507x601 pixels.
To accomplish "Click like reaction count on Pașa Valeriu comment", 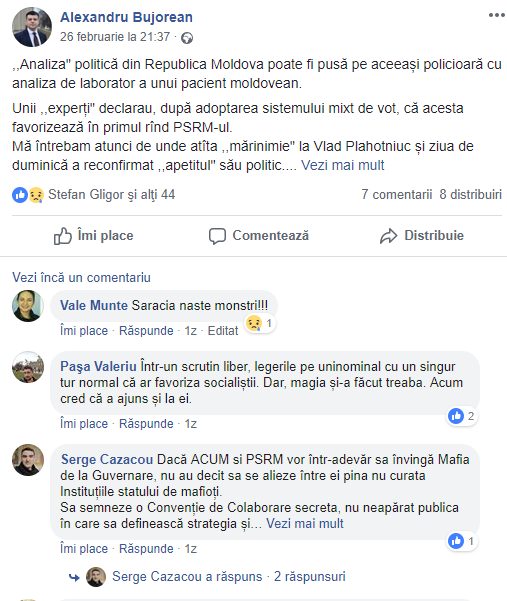I will pos(462,416).
